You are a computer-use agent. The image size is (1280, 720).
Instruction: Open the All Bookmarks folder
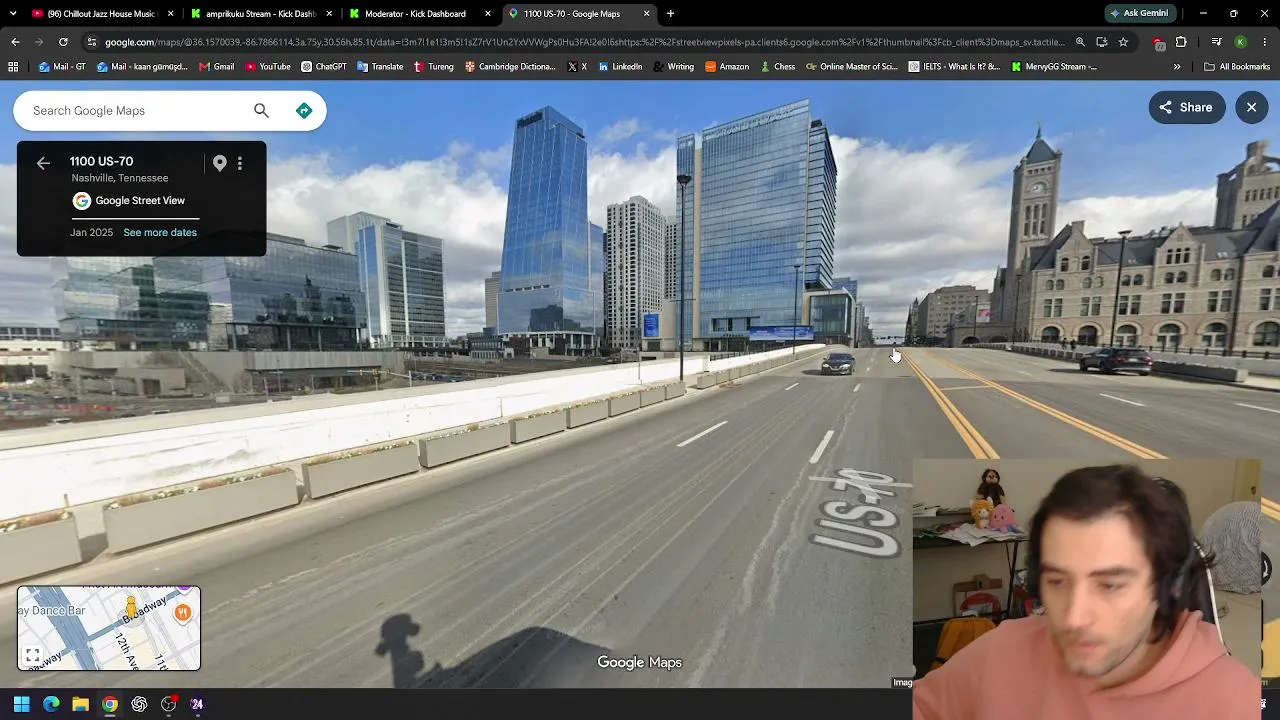pyautogui.click(x=1237, y=67)
